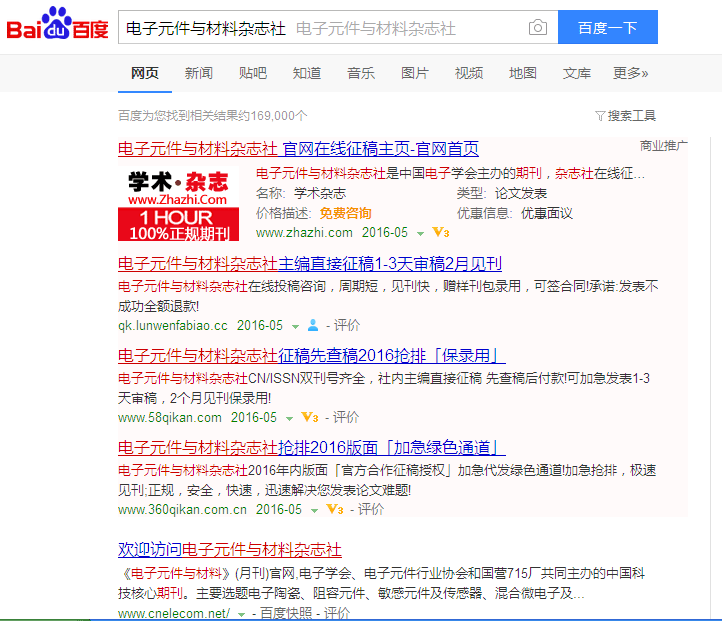Image resolution: width=722 pixels, height=621 pixels.
Task: Click the 免费咨询 price link
Action: pyautogui.click(x=345, y=213)
